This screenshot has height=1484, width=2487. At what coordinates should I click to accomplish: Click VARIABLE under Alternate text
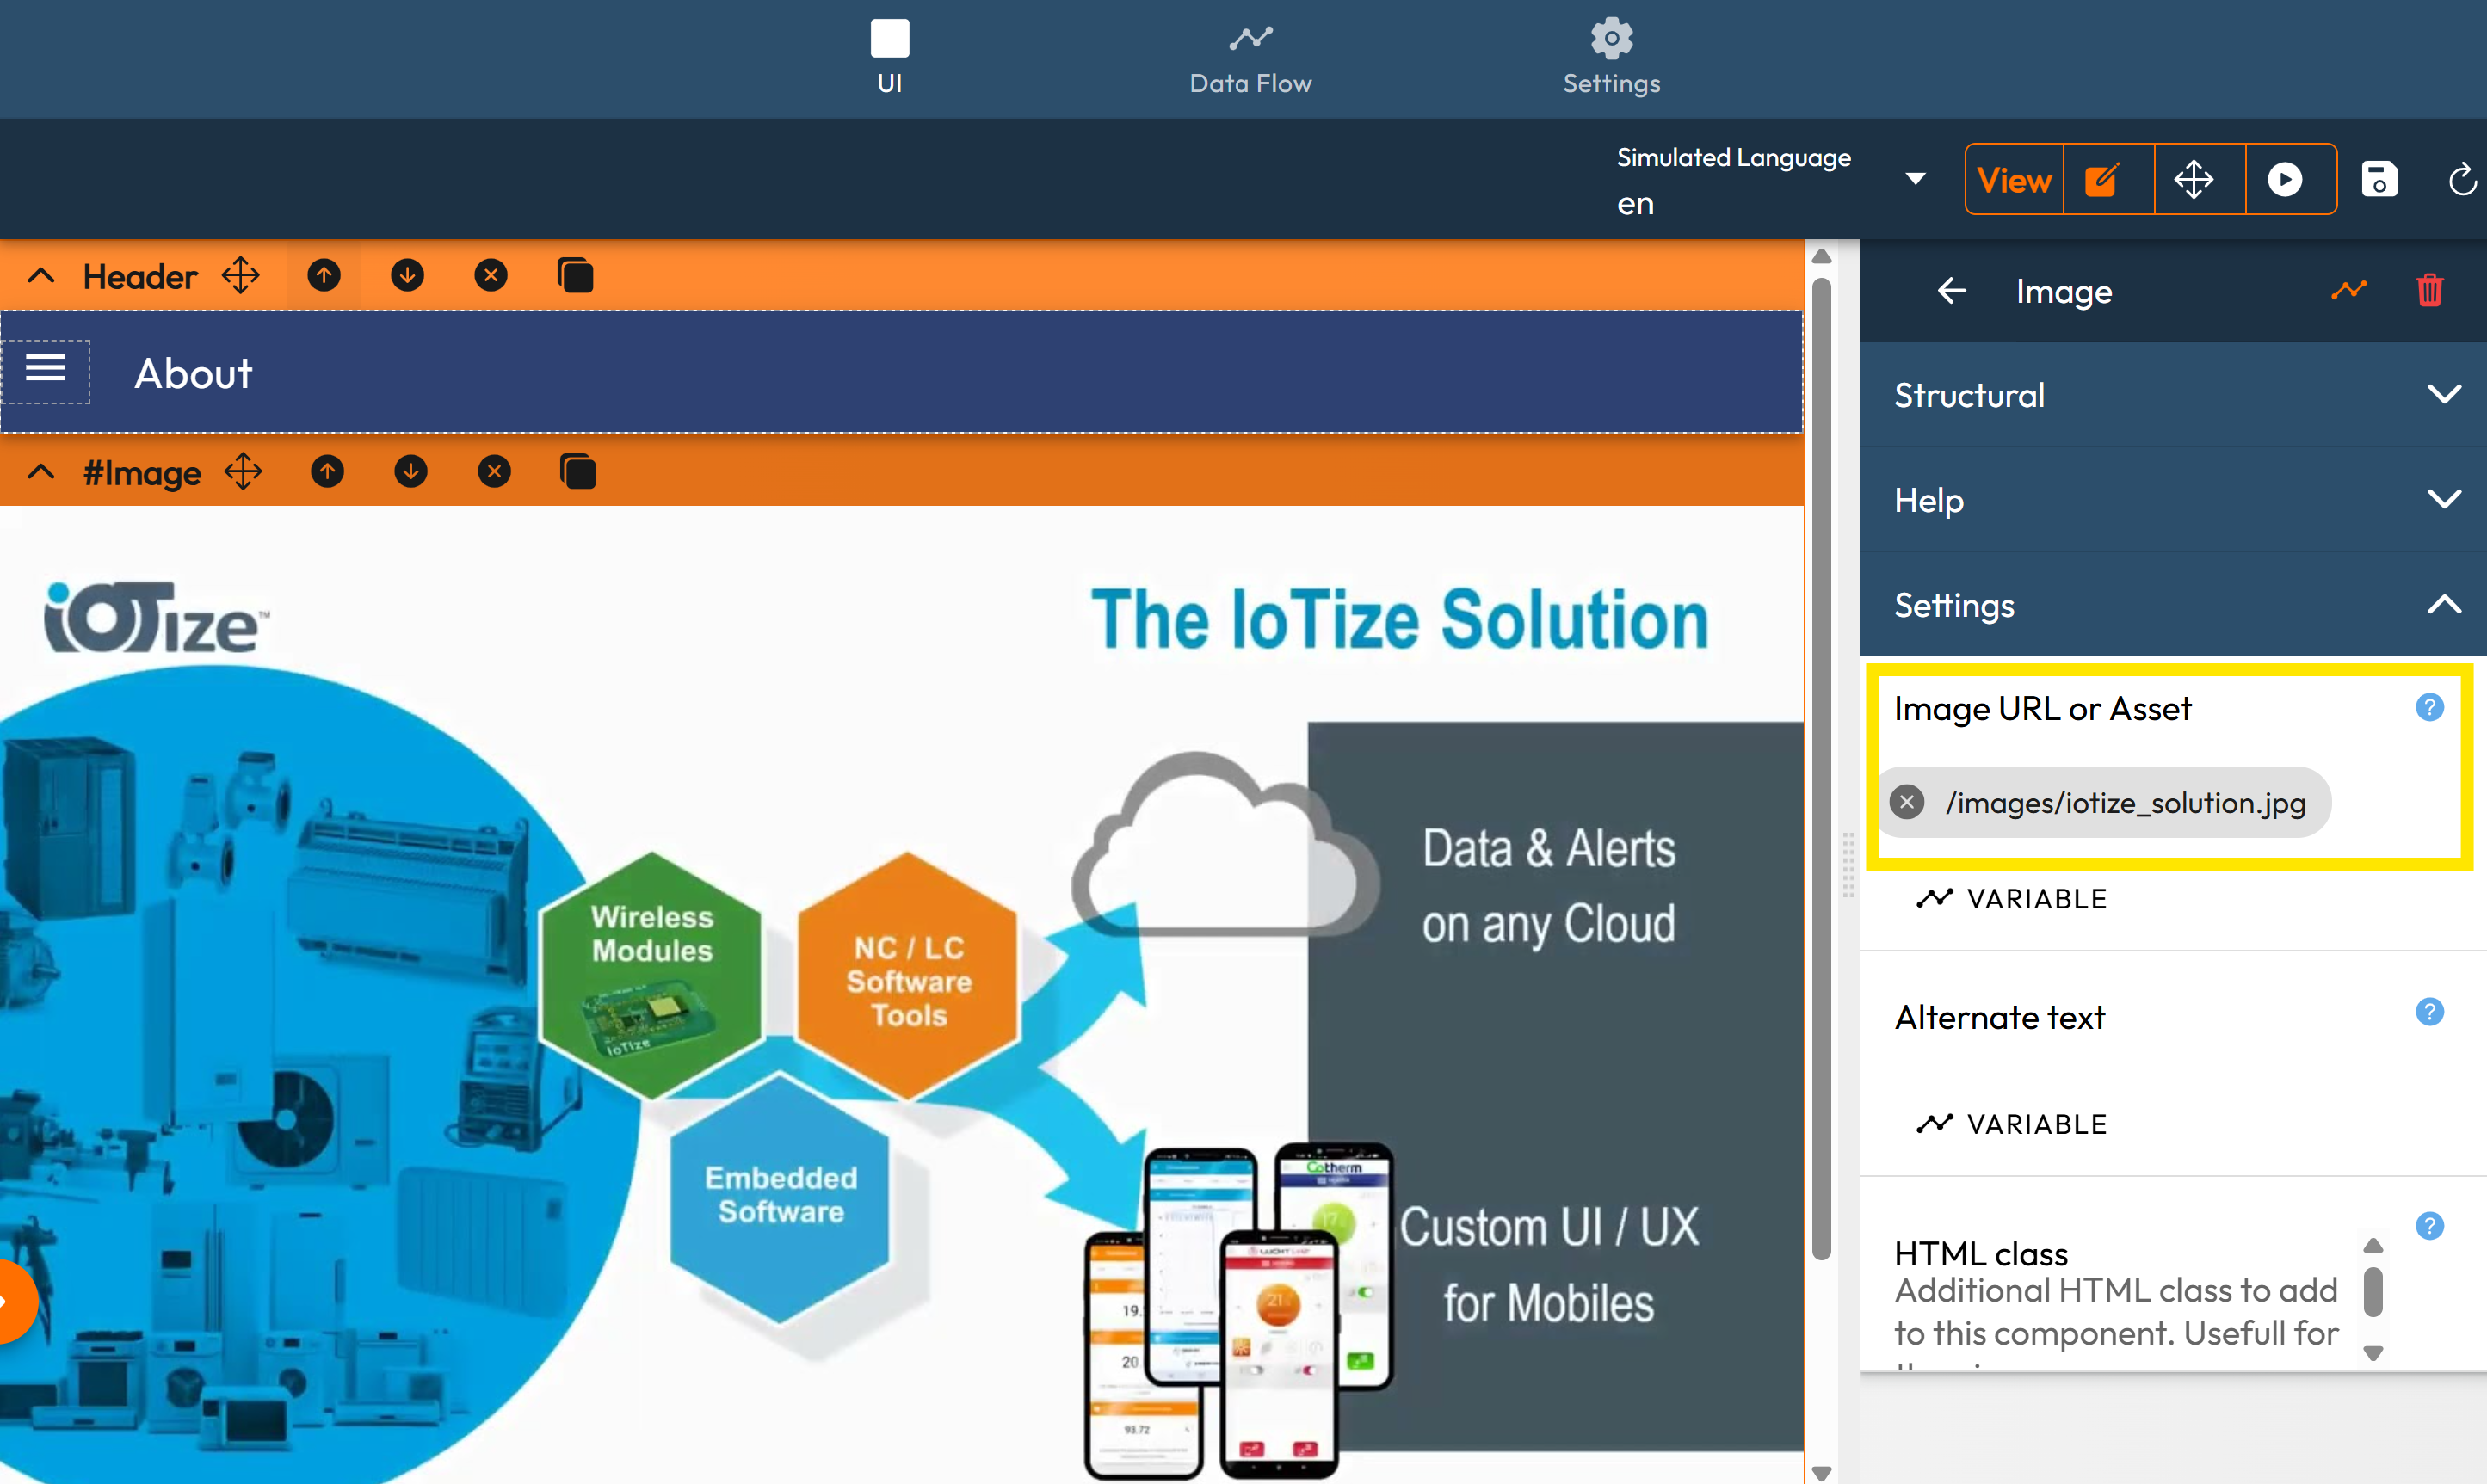[2012, 1124]
